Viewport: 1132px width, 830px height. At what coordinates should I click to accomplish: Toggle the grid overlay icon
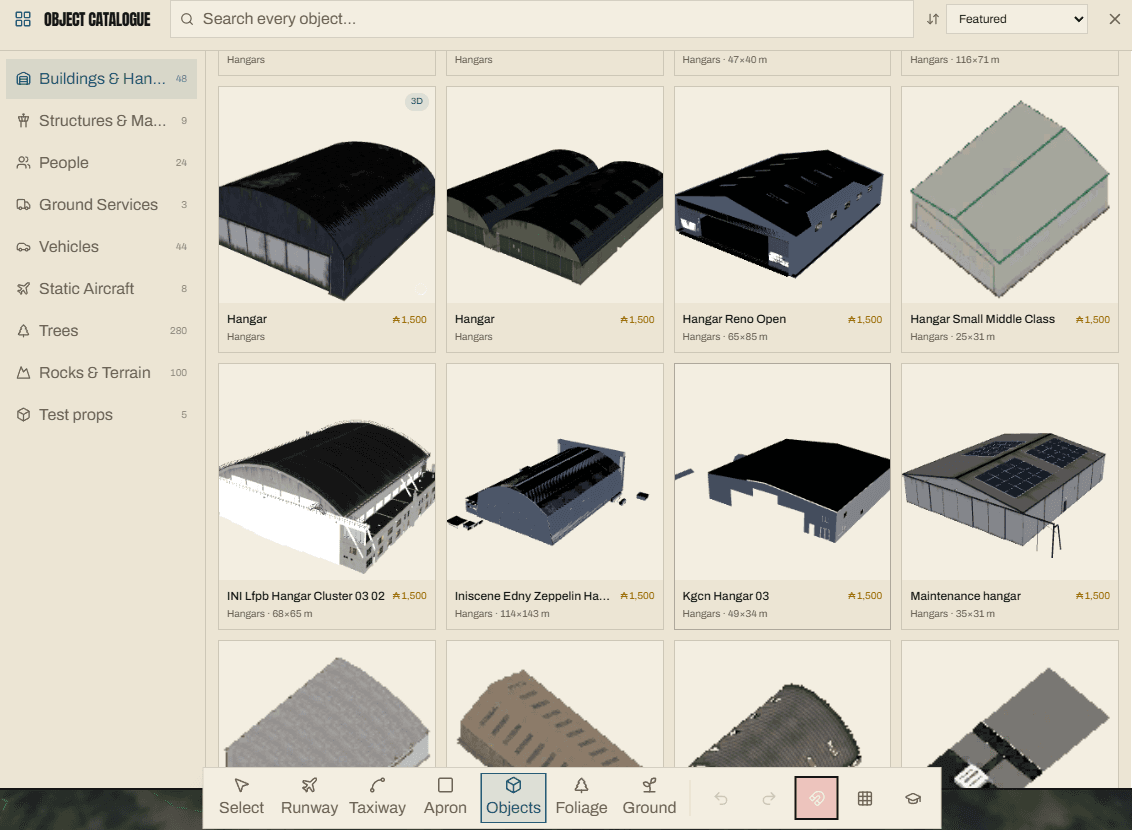[865, 798]
